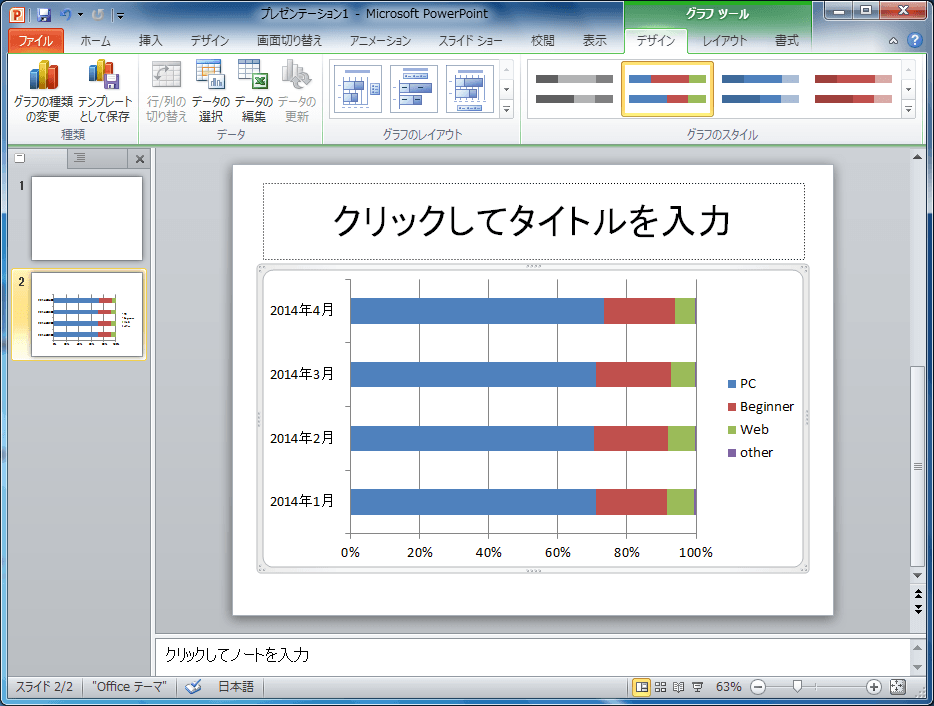Show previous row of chart styles gallery

(x=908, y=70)
